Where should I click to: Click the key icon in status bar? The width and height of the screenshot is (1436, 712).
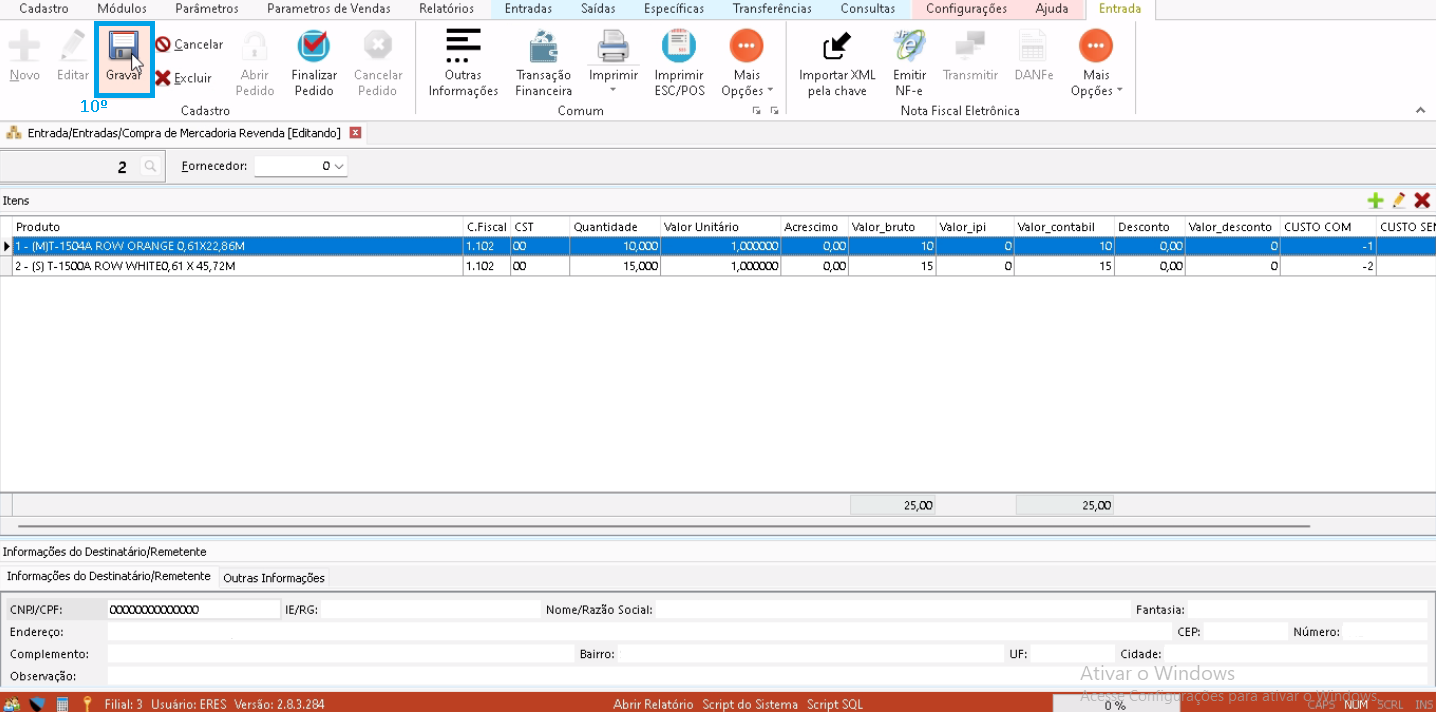87,704
